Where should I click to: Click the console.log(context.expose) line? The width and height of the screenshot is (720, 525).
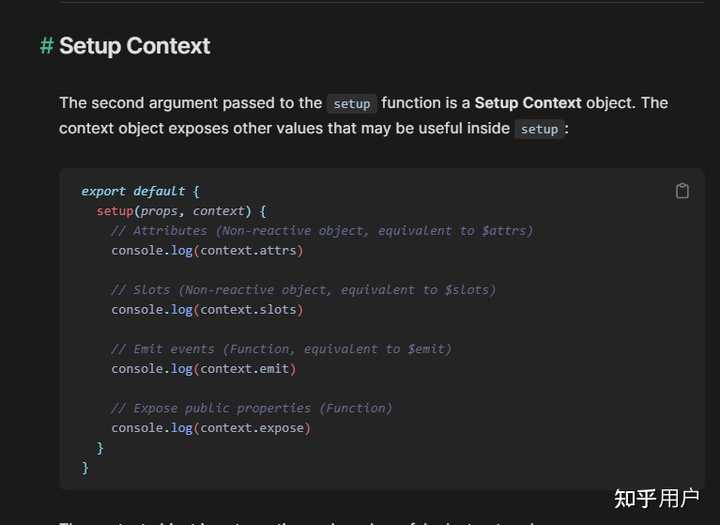(x=211, y=428)
